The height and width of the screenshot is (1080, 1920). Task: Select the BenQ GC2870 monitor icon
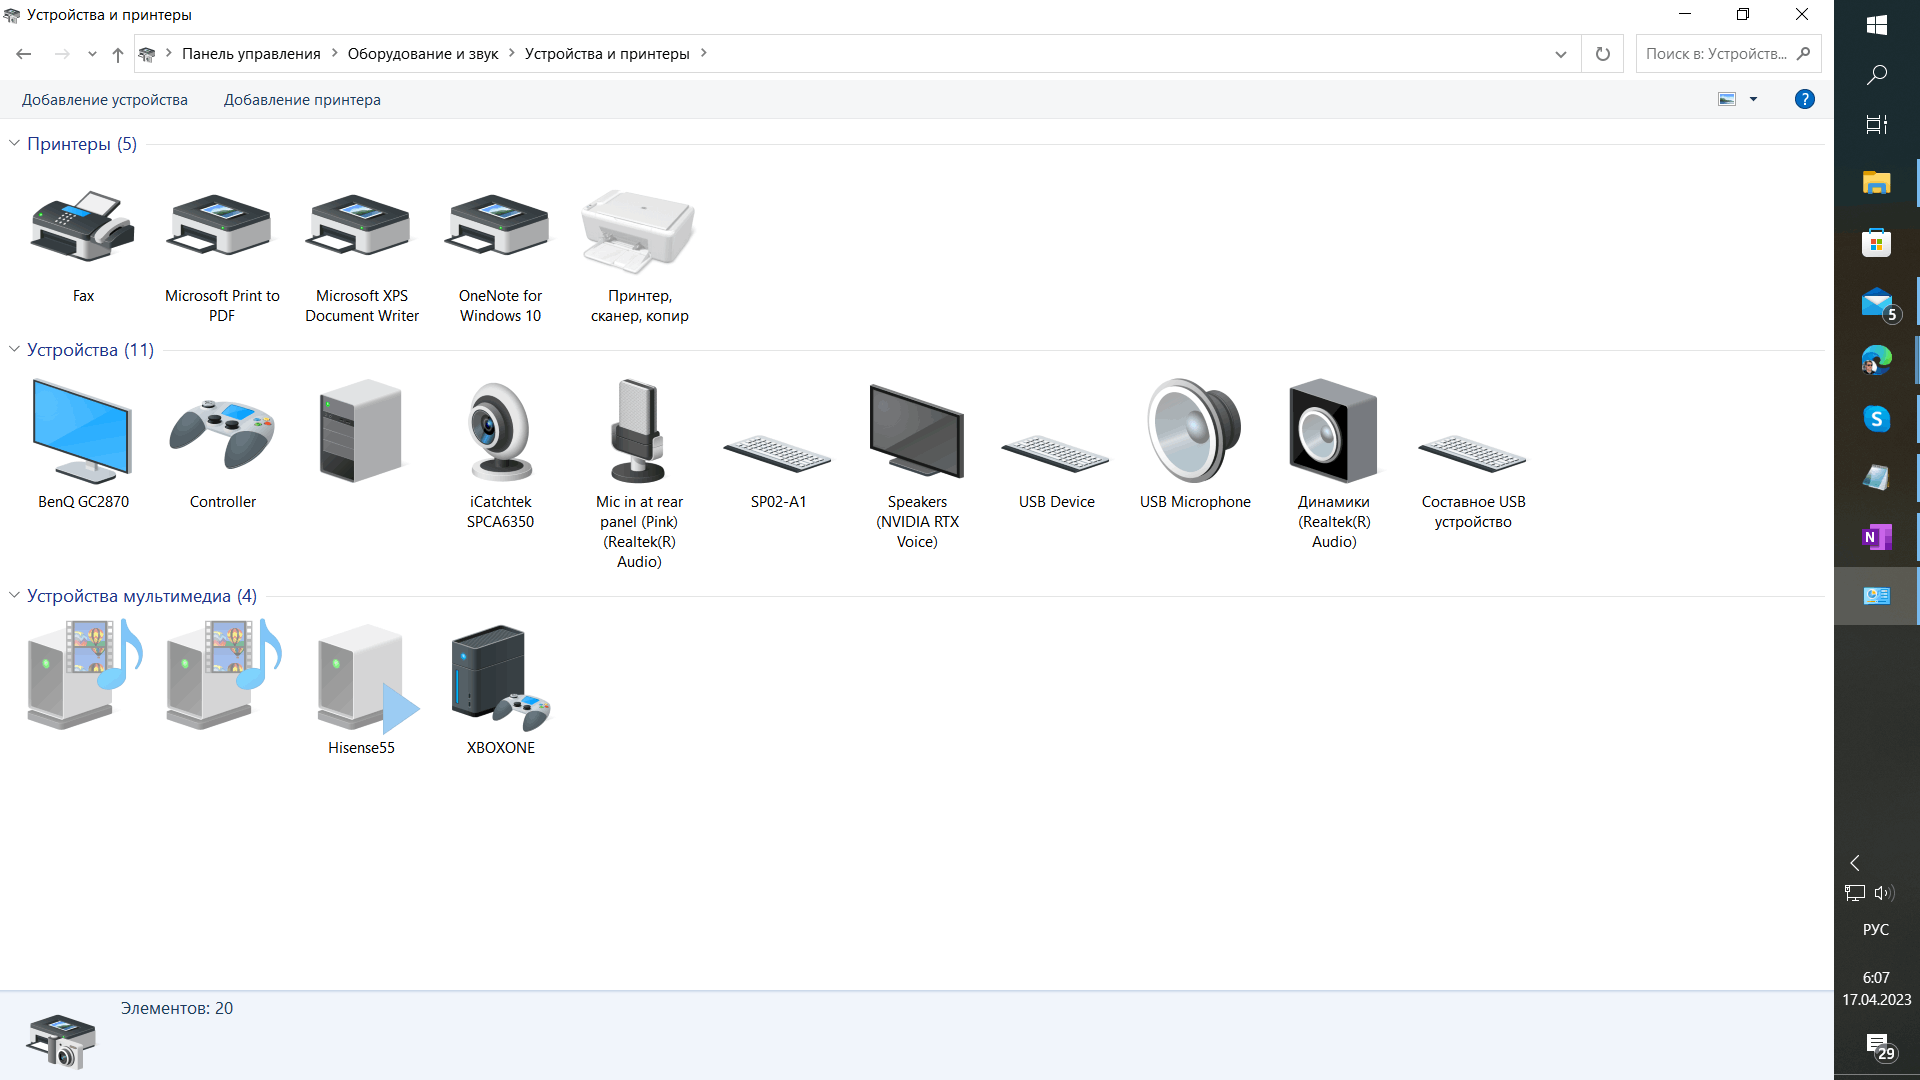[x=83, y=432]
